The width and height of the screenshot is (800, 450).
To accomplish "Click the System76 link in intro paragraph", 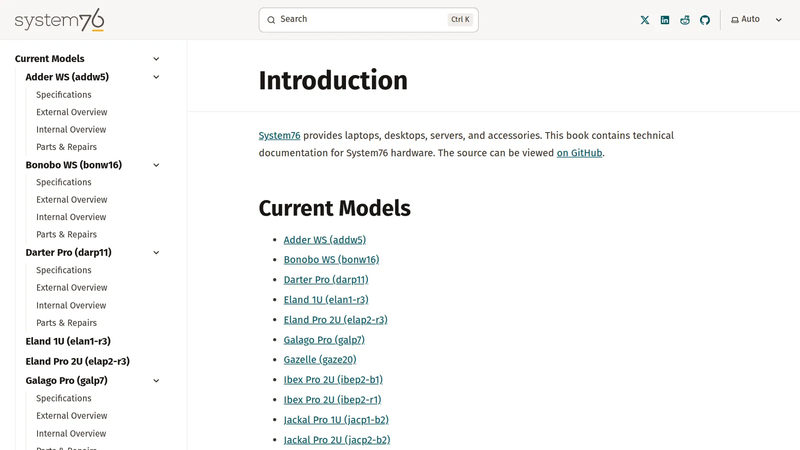I will pos(279,135).
